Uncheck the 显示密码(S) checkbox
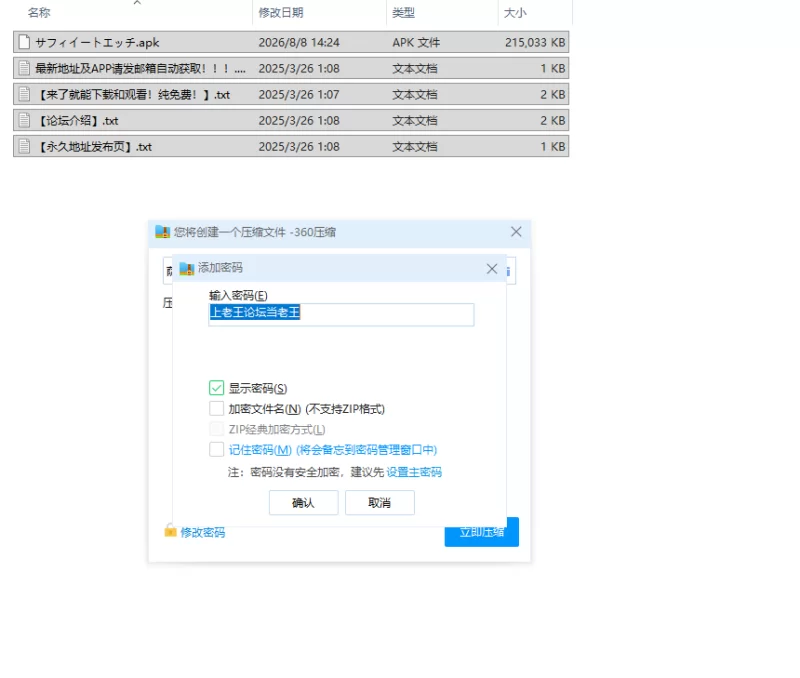The height and width of the screenshot is (678, 800). click(x=216, y=388)
